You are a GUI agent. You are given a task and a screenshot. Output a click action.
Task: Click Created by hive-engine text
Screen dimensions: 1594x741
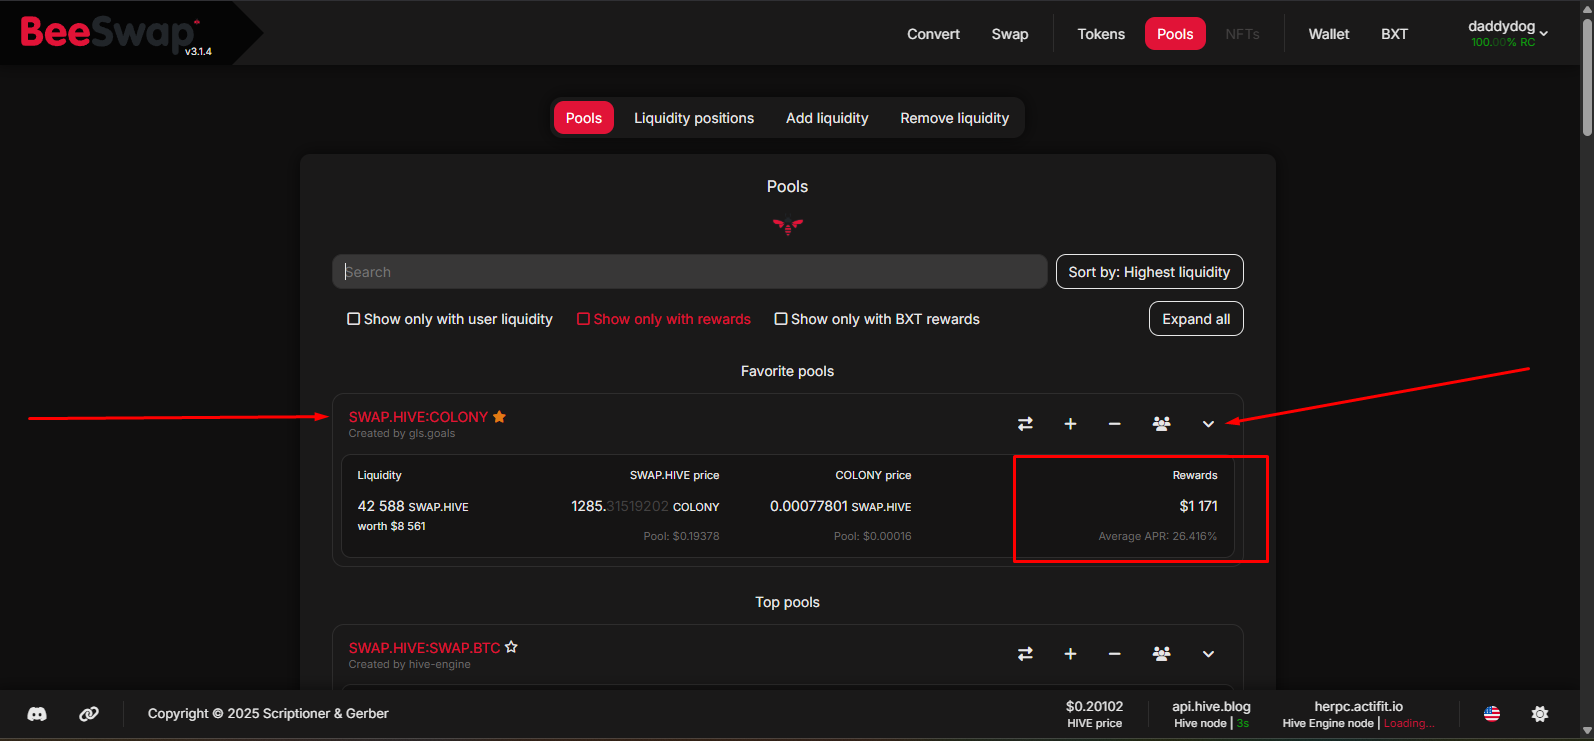410,665
